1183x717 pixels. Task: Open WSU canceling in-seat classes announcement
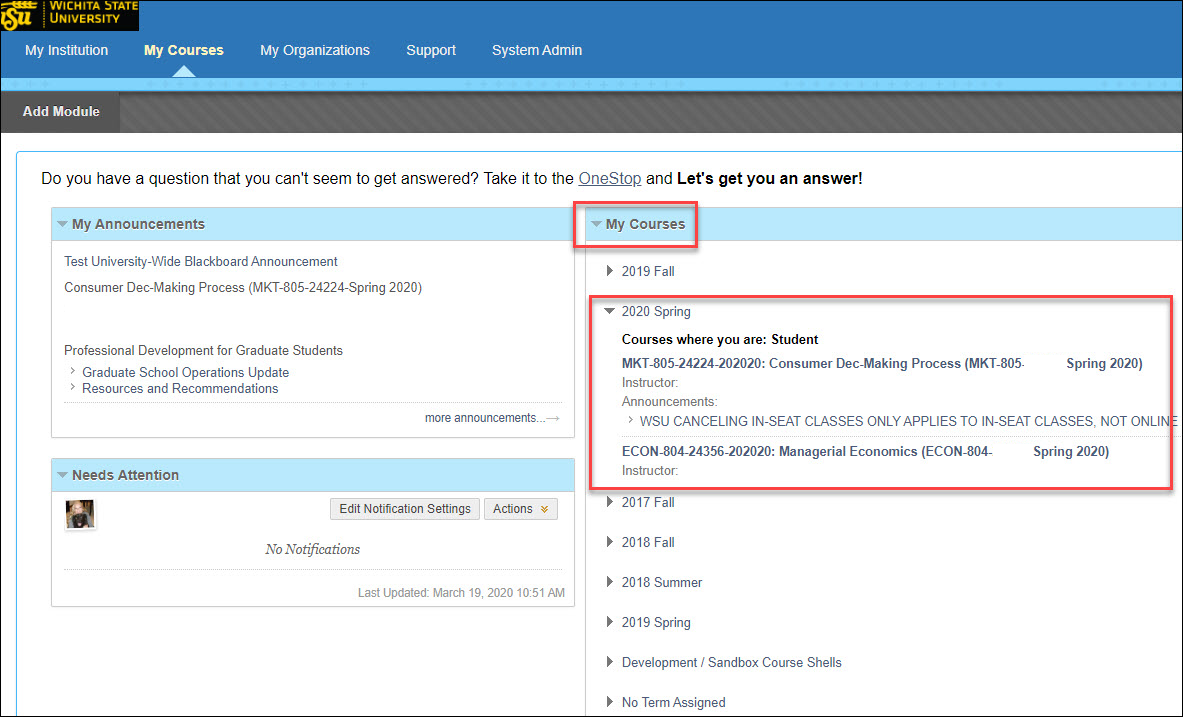pyautogui.click(x=908, y=421)
